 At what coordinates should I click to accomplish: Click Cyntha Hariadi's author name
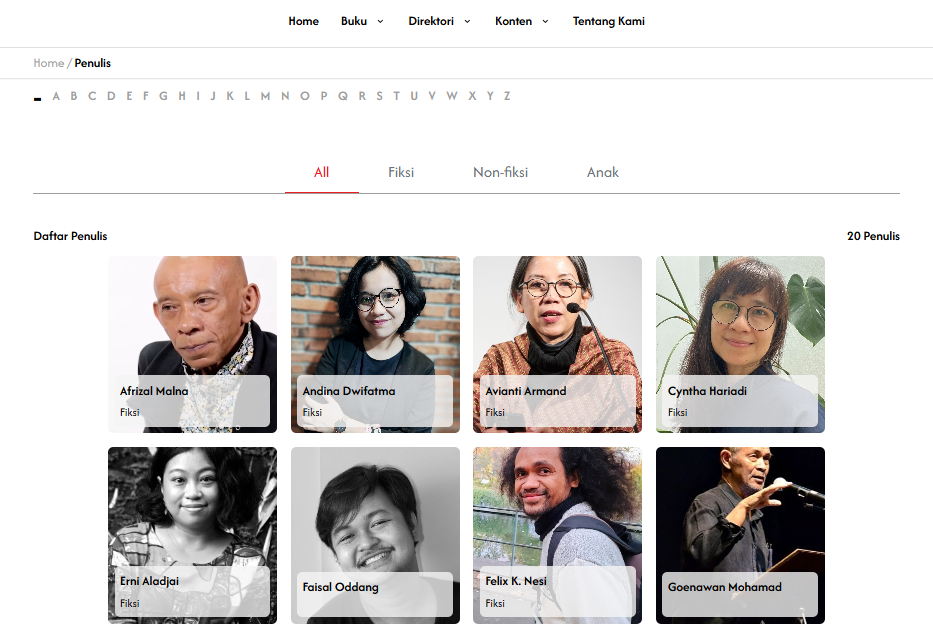[707, 391]
